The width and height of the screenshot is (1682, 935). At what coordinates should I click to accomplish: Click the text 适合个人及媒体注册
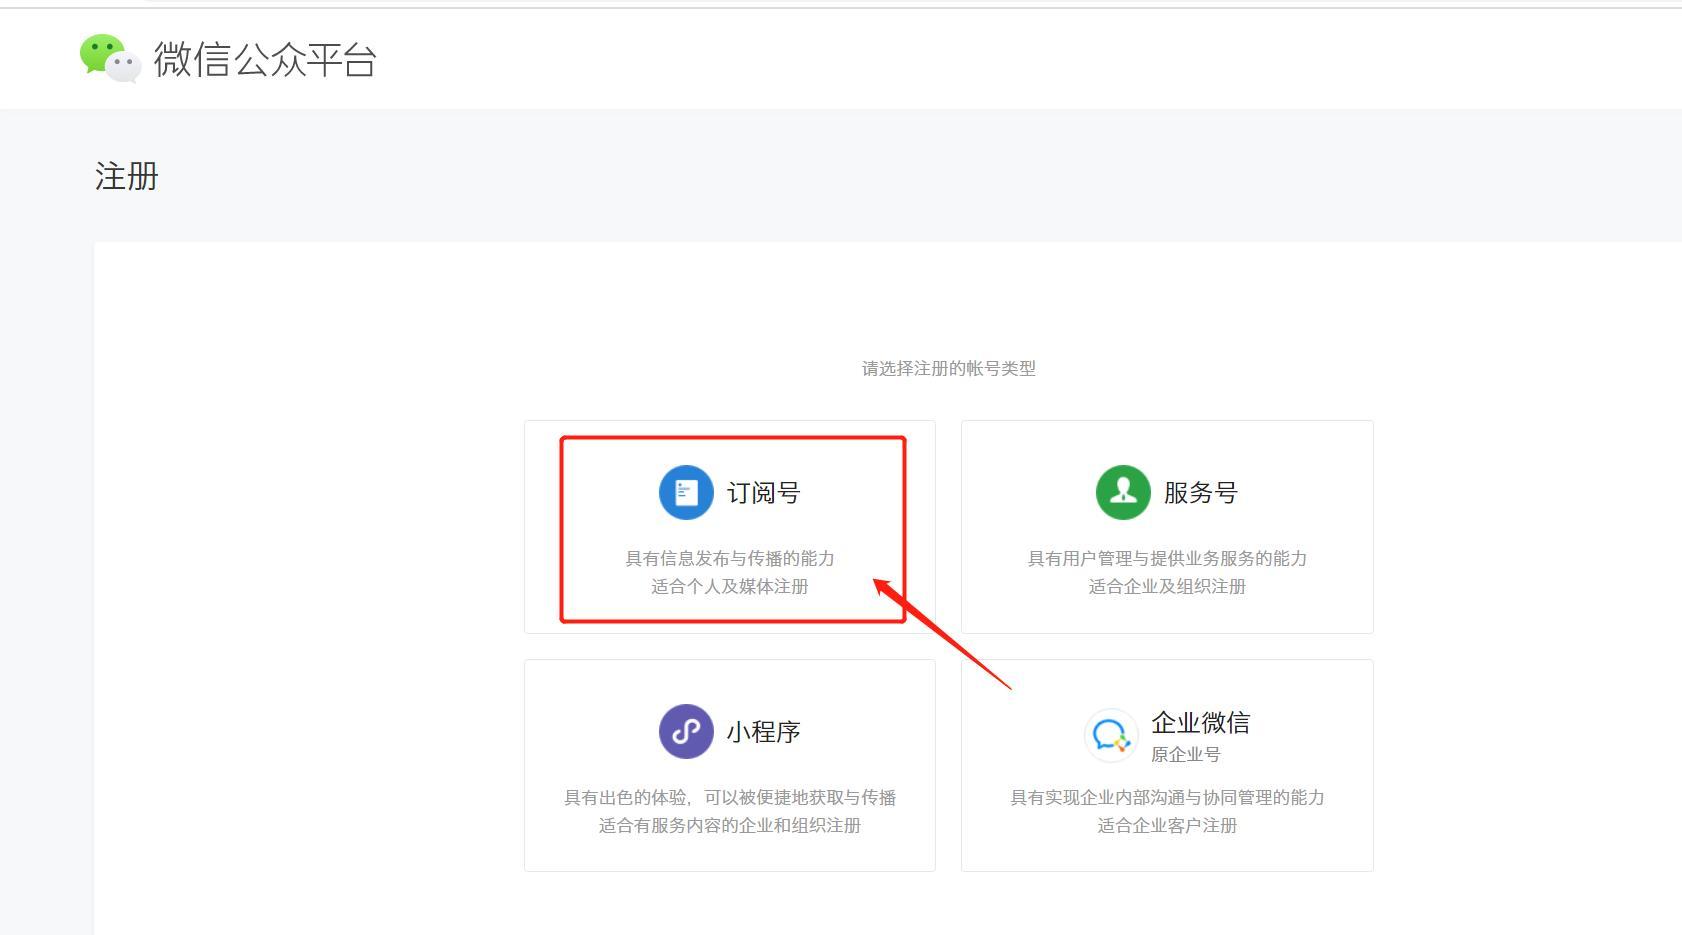pyautogui.click(x=730, y=586)
